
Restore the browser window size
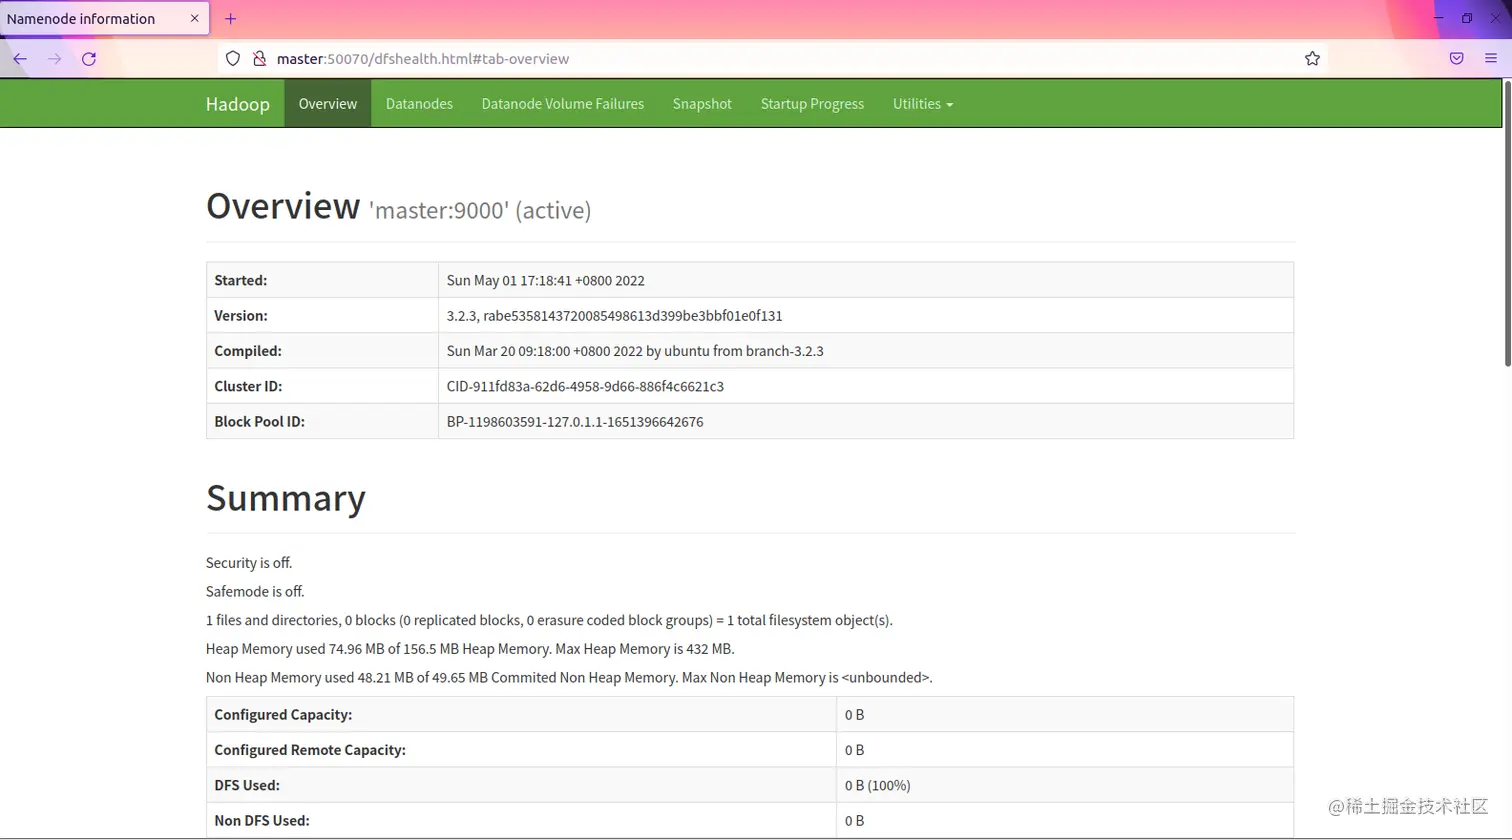tap(1467, 18)
